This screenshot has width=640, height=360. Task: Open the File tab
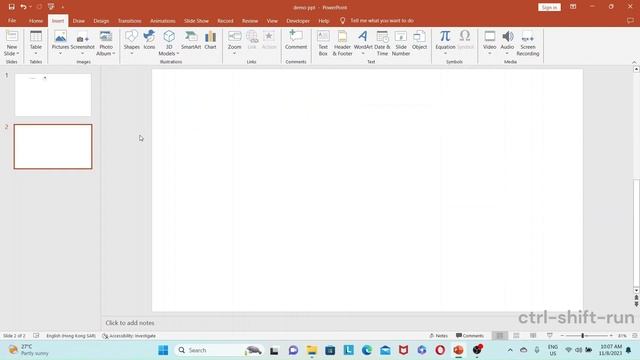tap(12, 20)
